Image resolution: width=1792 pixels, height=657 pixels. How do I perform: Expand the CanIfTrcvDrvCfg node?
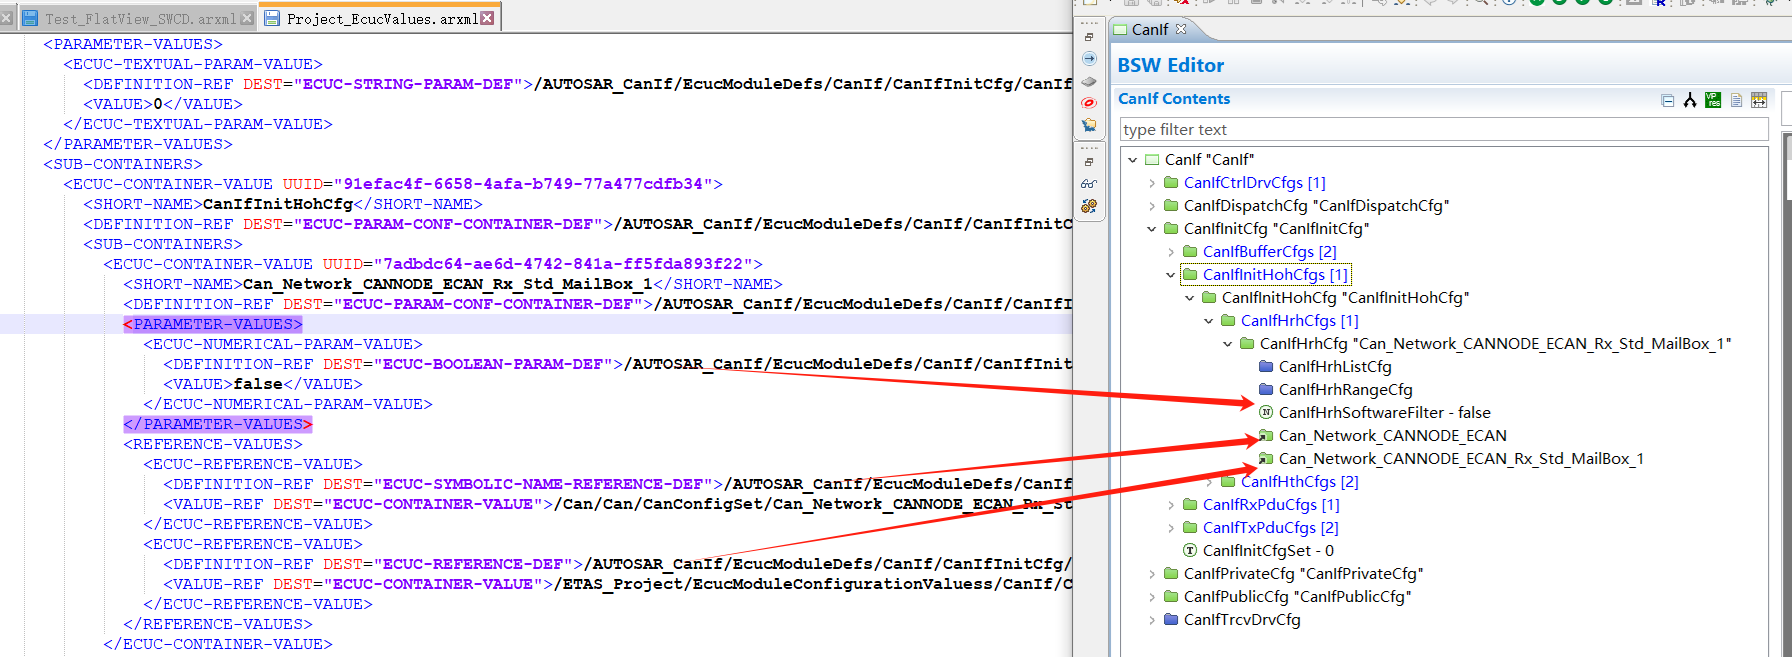1152,619
